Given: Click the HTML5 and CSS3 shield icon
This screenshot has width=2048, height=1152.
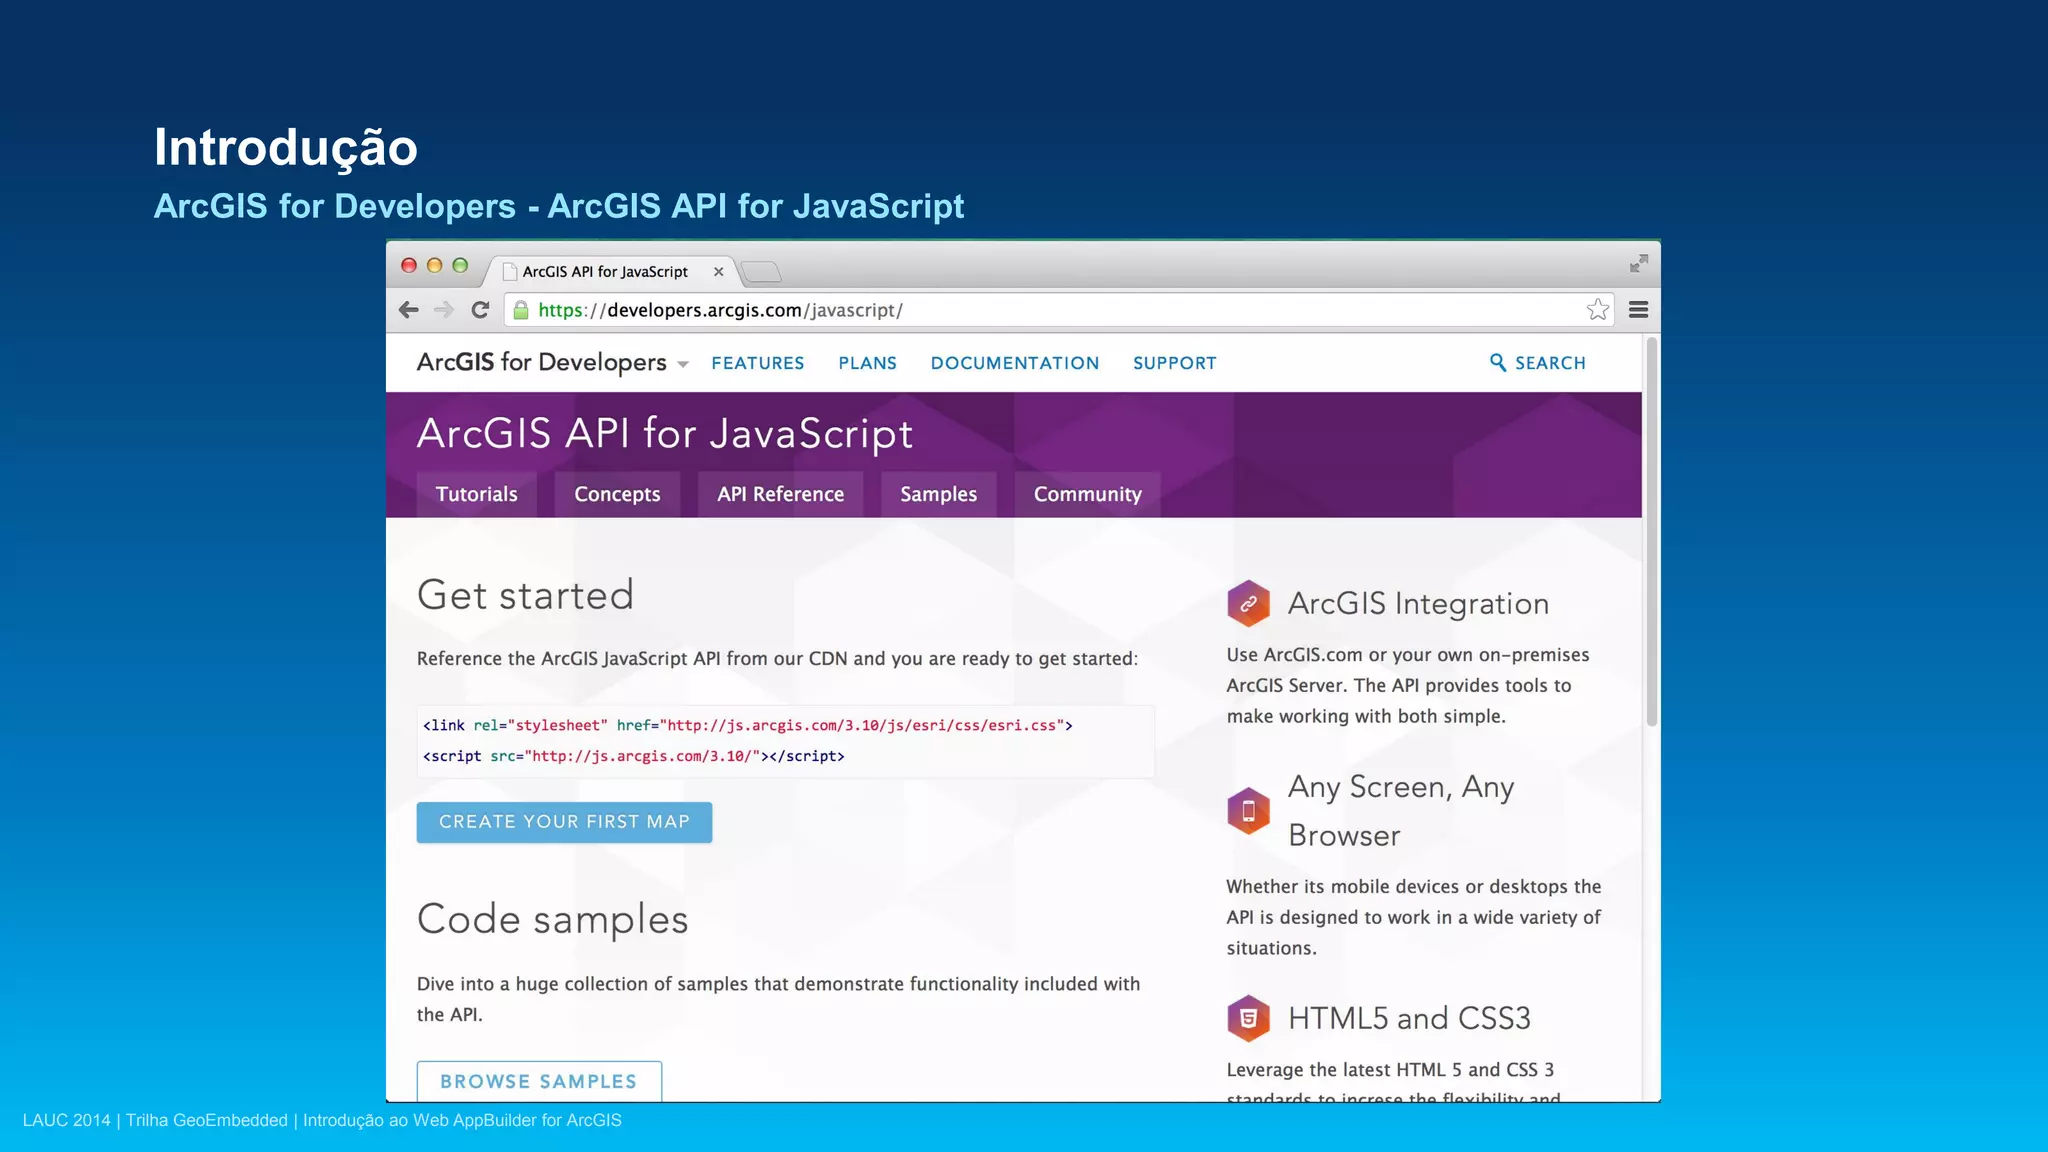Looking at the screenshot, I should 1248,1019.
